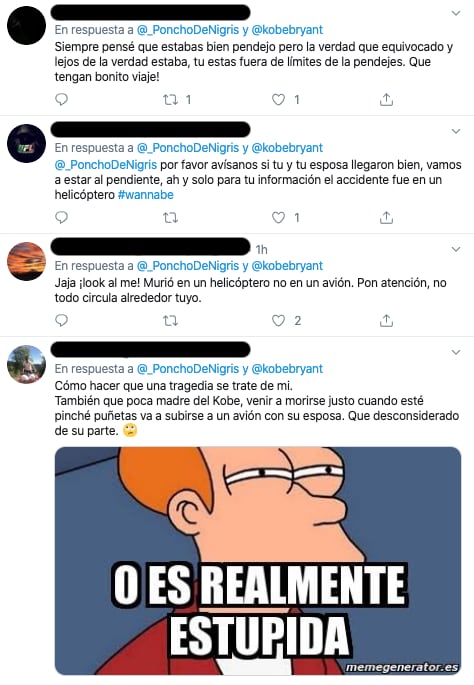The height and width of the screenshot is (685, 474).
Task: Retweet the #wannabe helicopter tweet
Action: [x=170, y=218]
